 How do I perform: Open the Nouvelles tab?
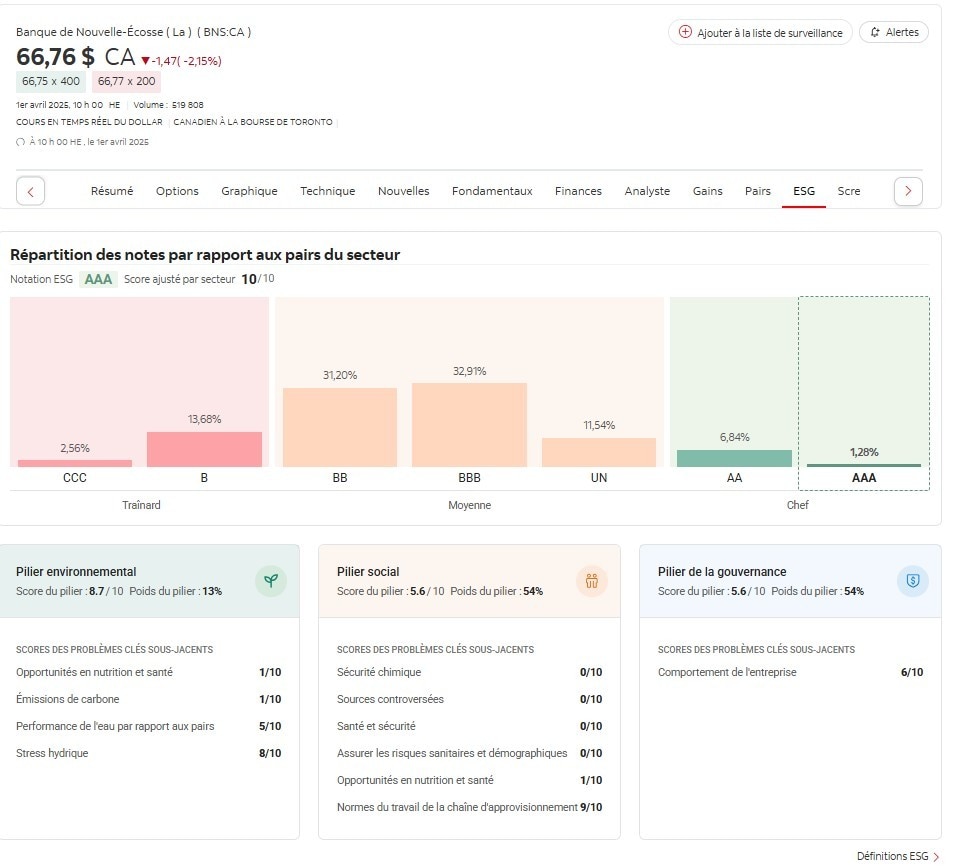click(x=403, y=191)
